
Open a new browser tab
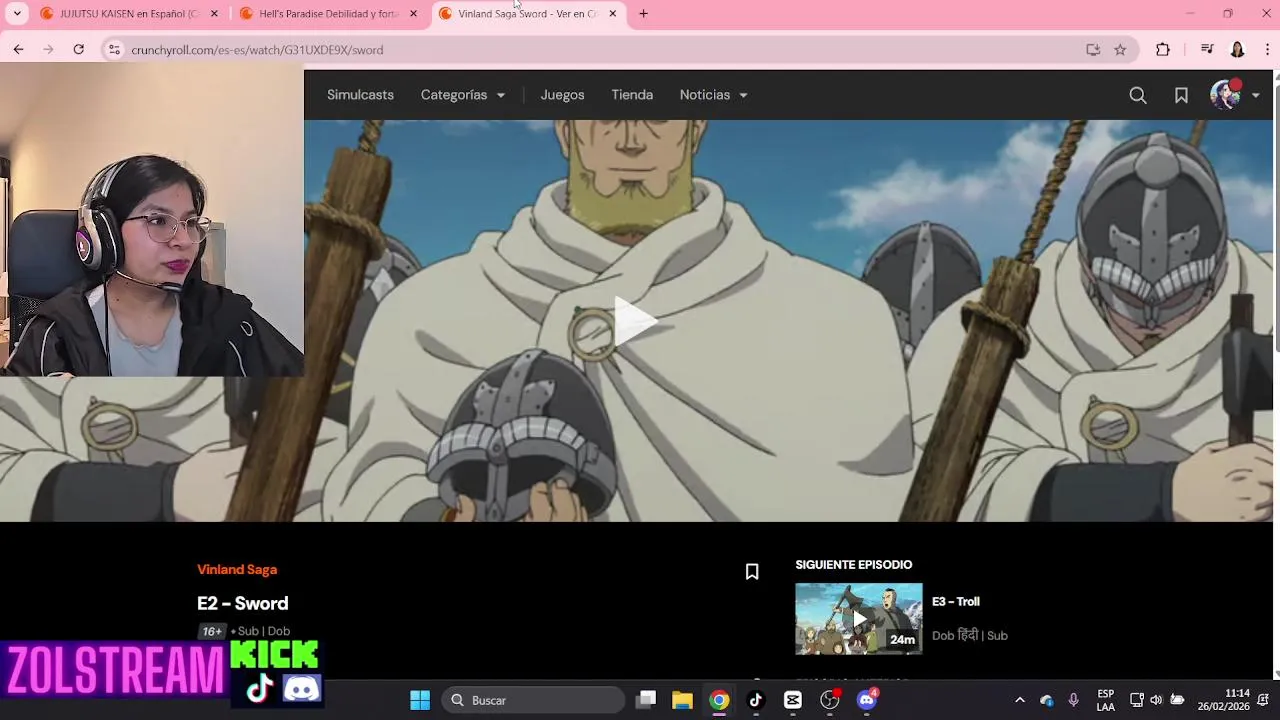tap(643, 14)
